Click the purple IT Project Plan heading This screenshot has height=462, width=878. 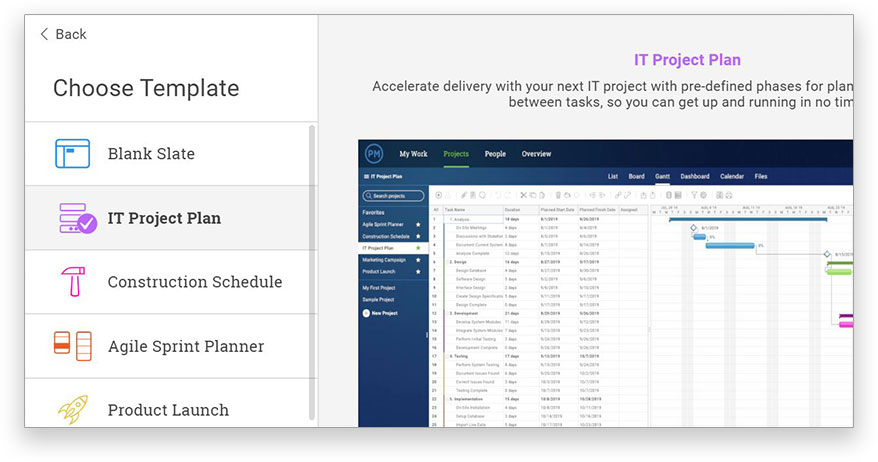point(687,60)
